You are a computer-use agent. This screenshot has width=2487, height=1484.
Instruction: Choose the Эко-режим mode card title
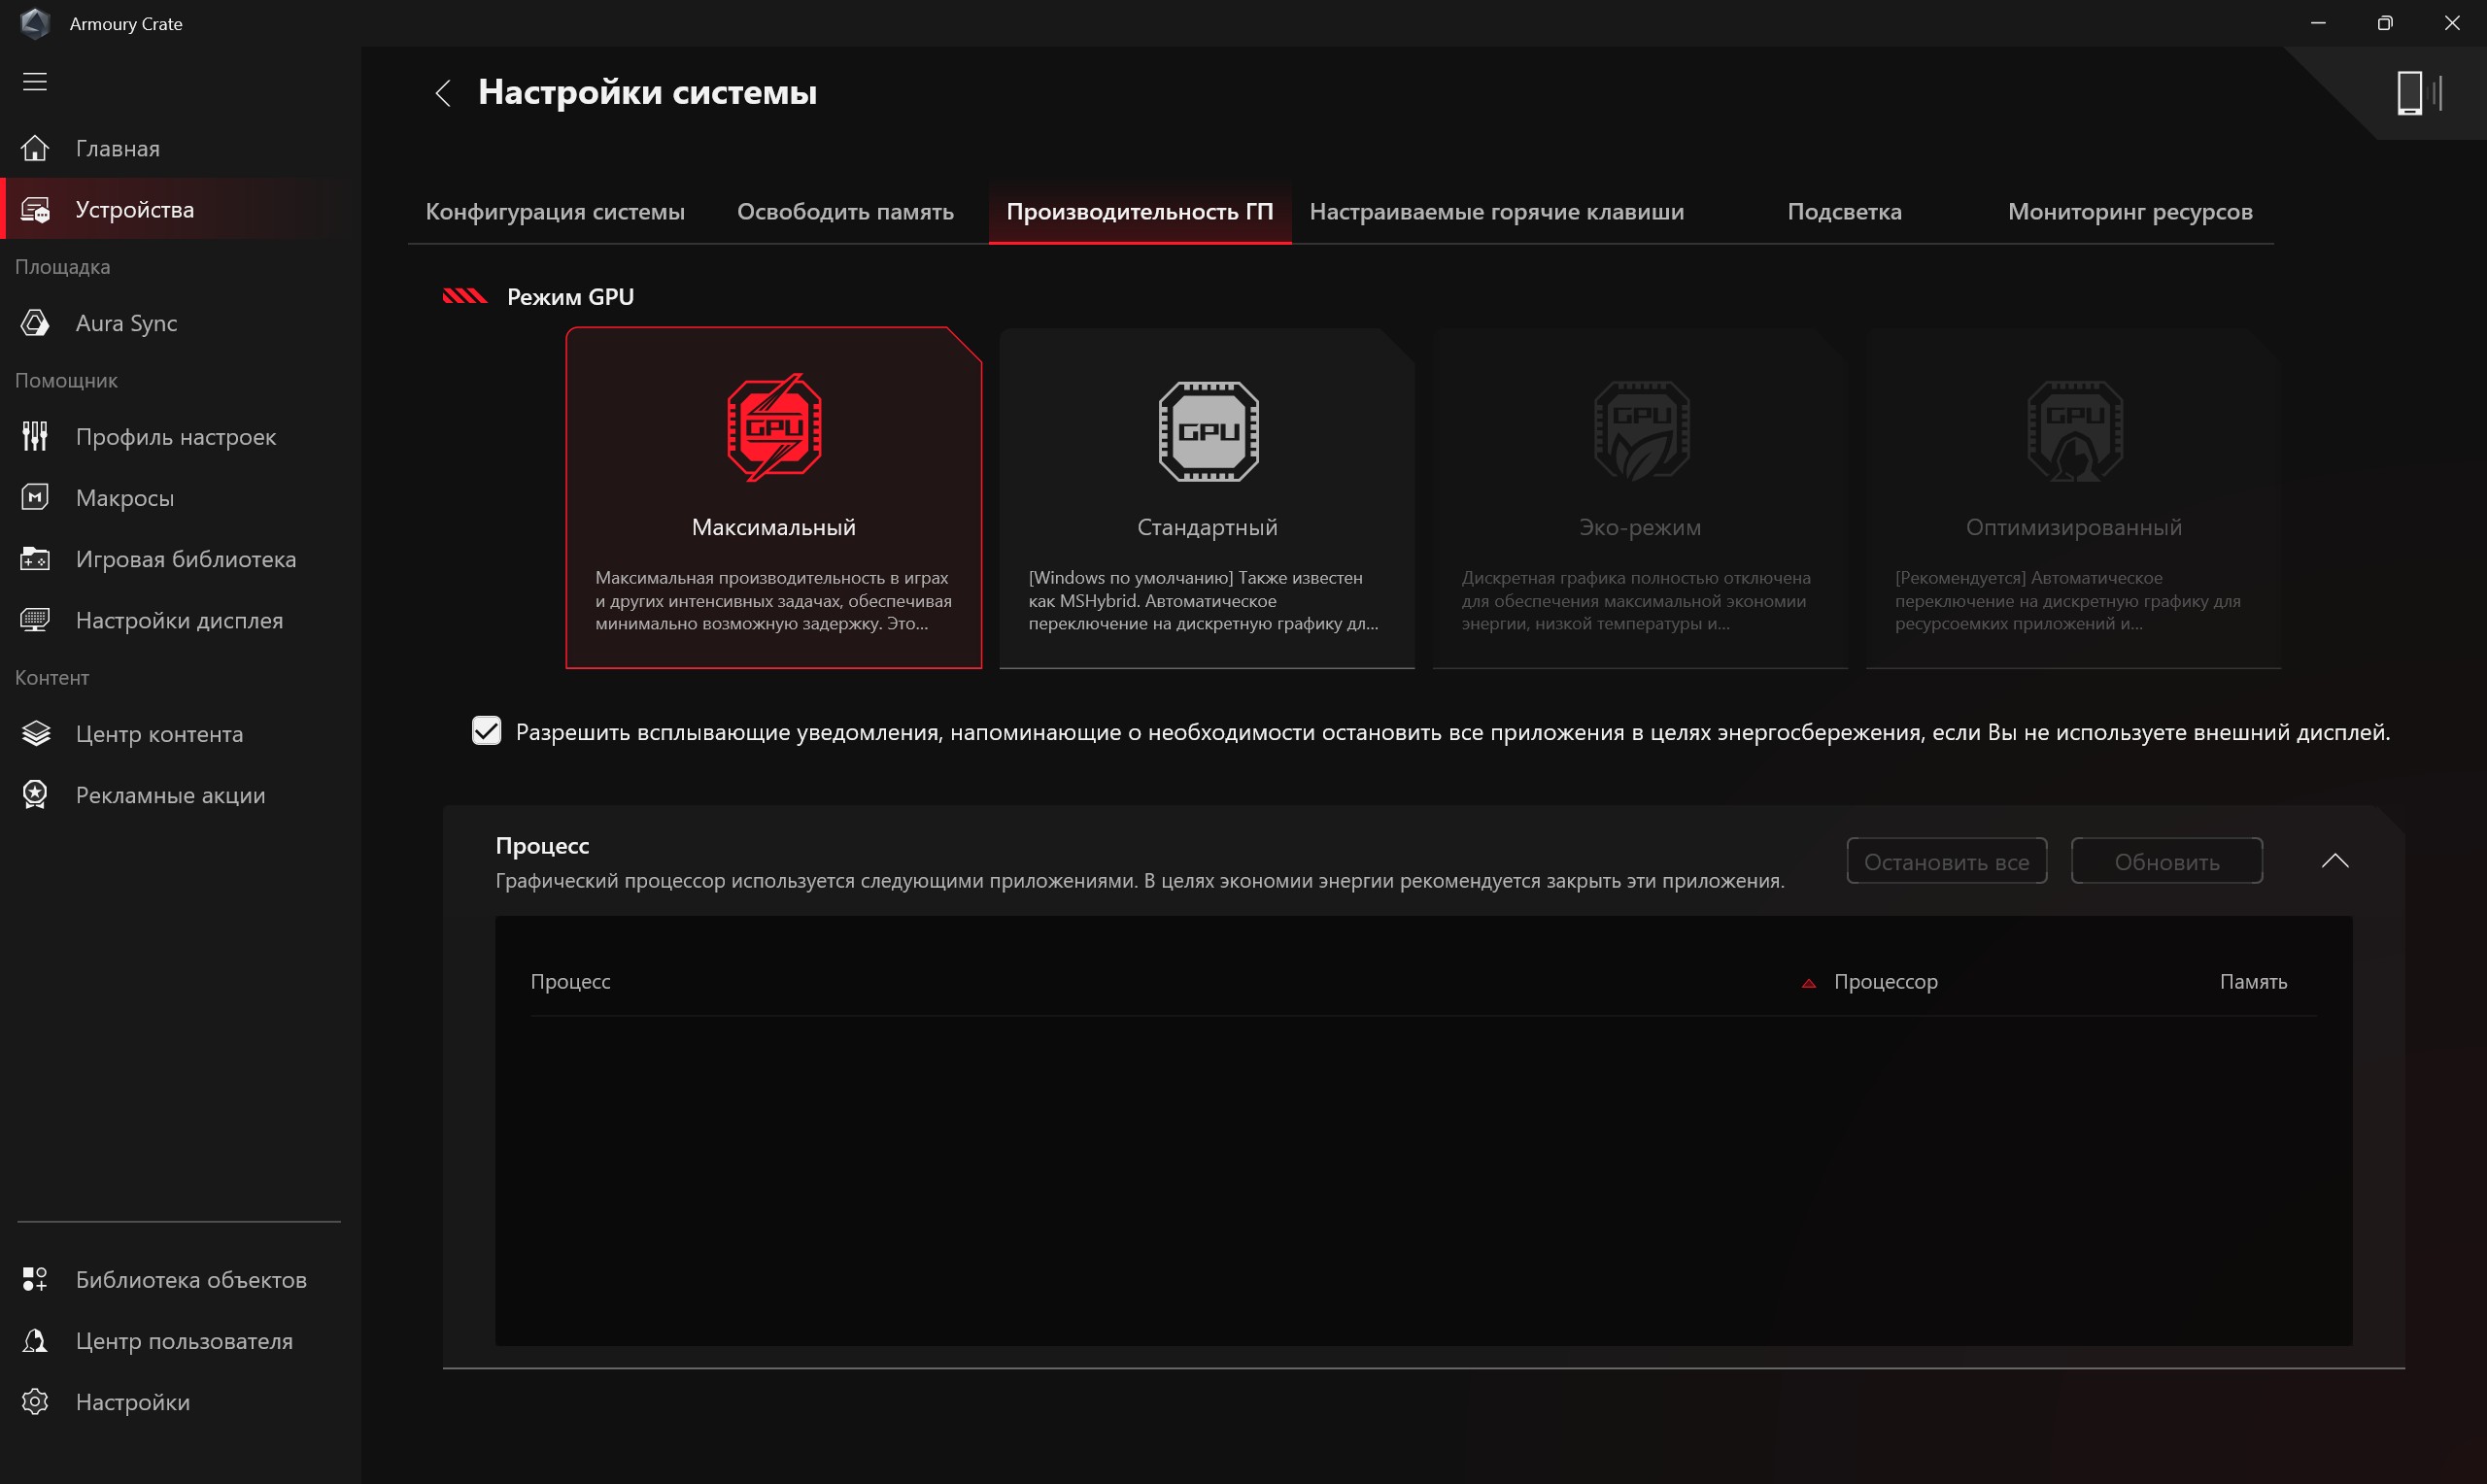coord(1640,527)
